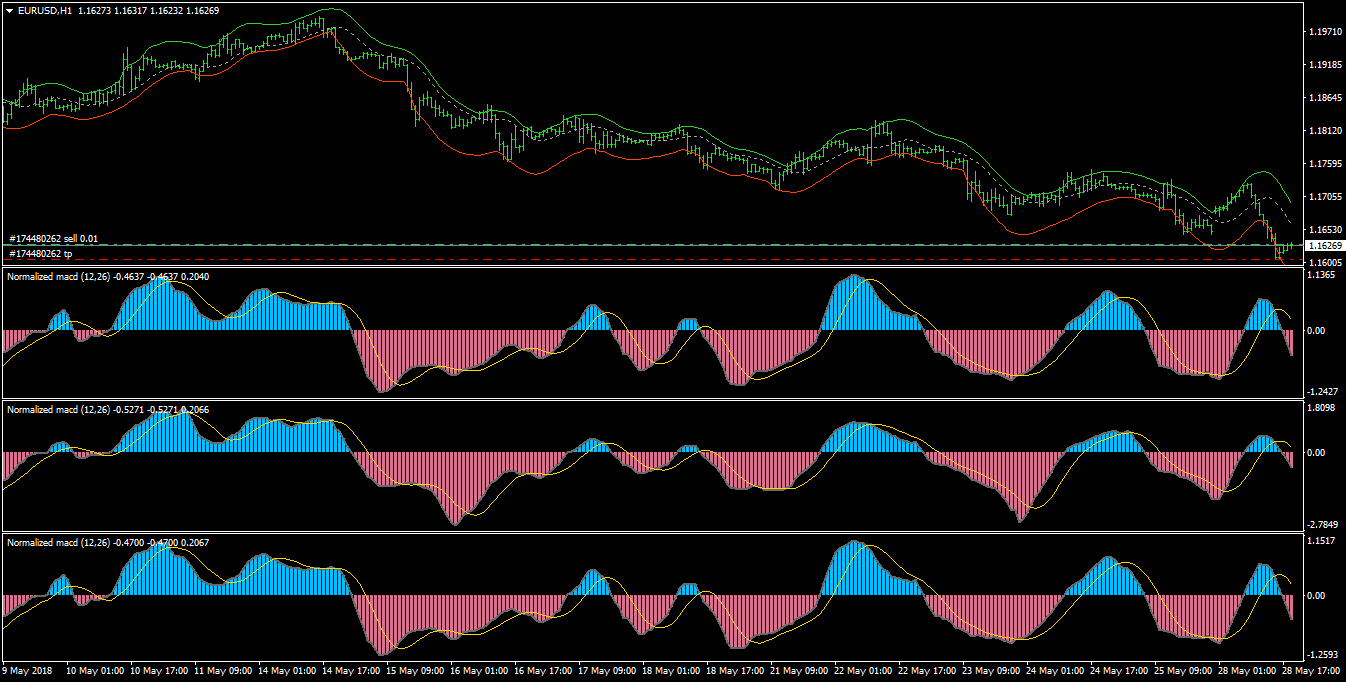This screenshot has height=682, width=1346.
Task: Click price scale value 1.19185
Action: pyautogui.click(x=1323, y=65)
